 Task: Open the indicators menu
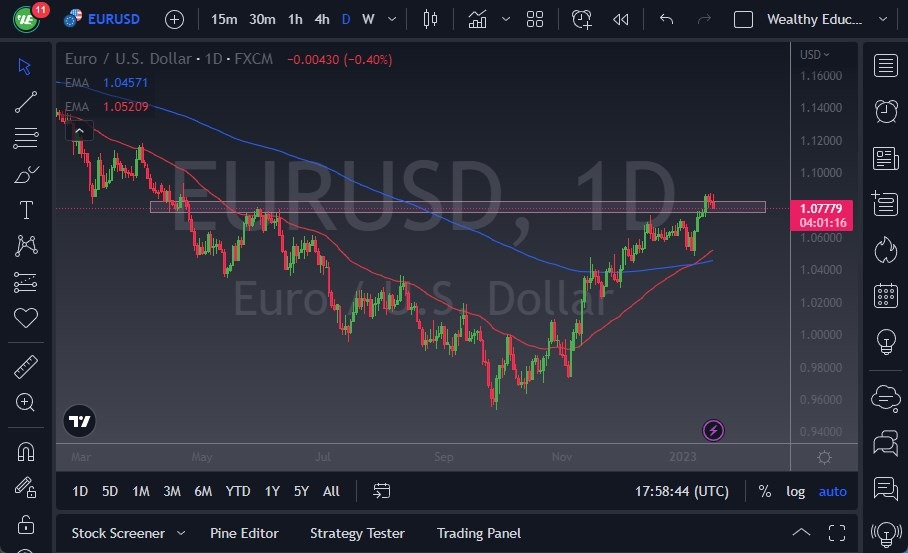[x=477, y=19]
